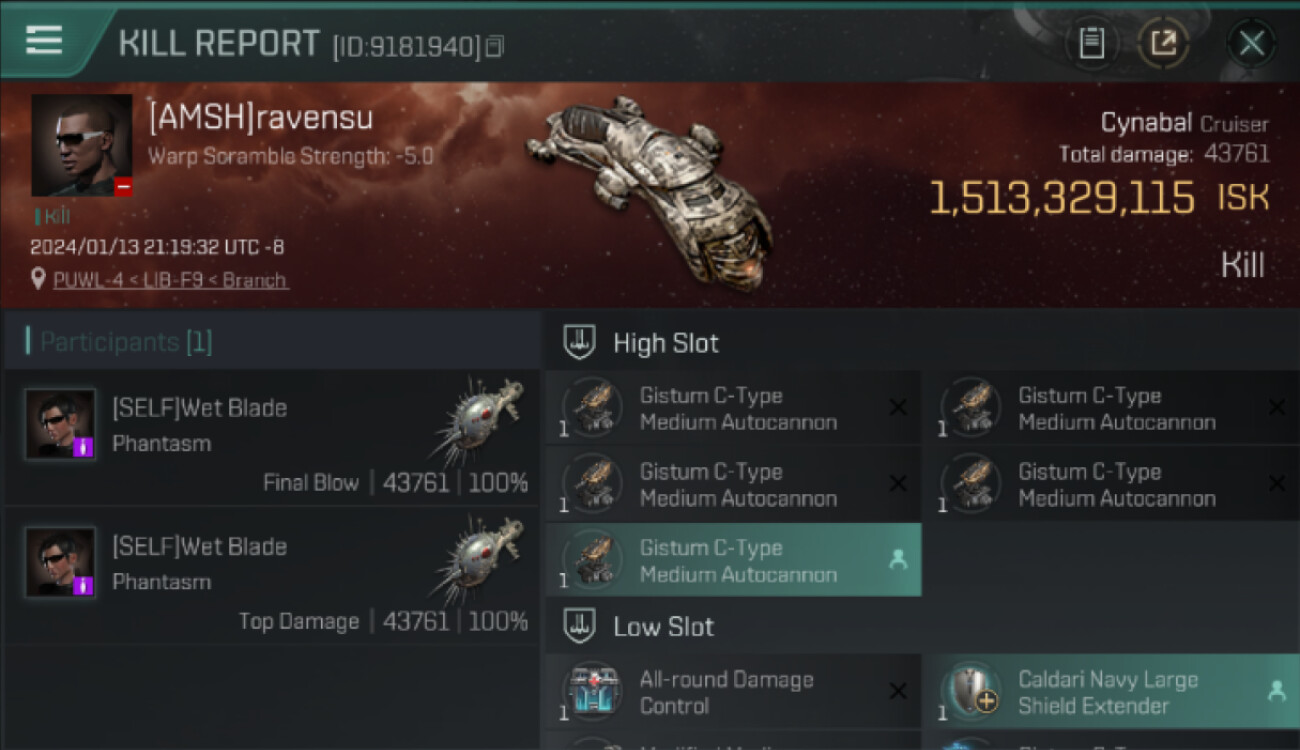Open the clipboard report icon
The width and height of the screenshot is (1300, 750).
tap(1091, 43)
